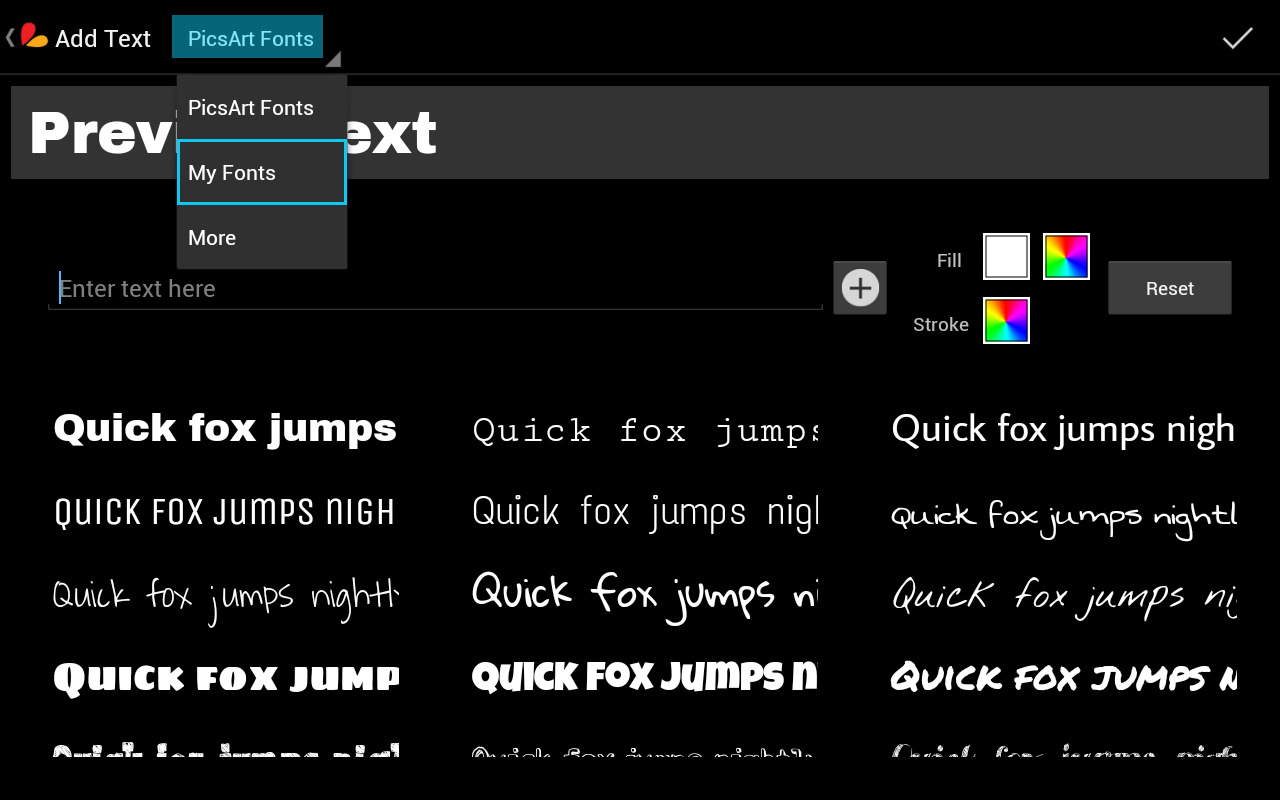This screenshot has width=1280, height=800.
Task: Focus the 'Enter text here' field
Action: pyautogui.click(x=436, y=289)
